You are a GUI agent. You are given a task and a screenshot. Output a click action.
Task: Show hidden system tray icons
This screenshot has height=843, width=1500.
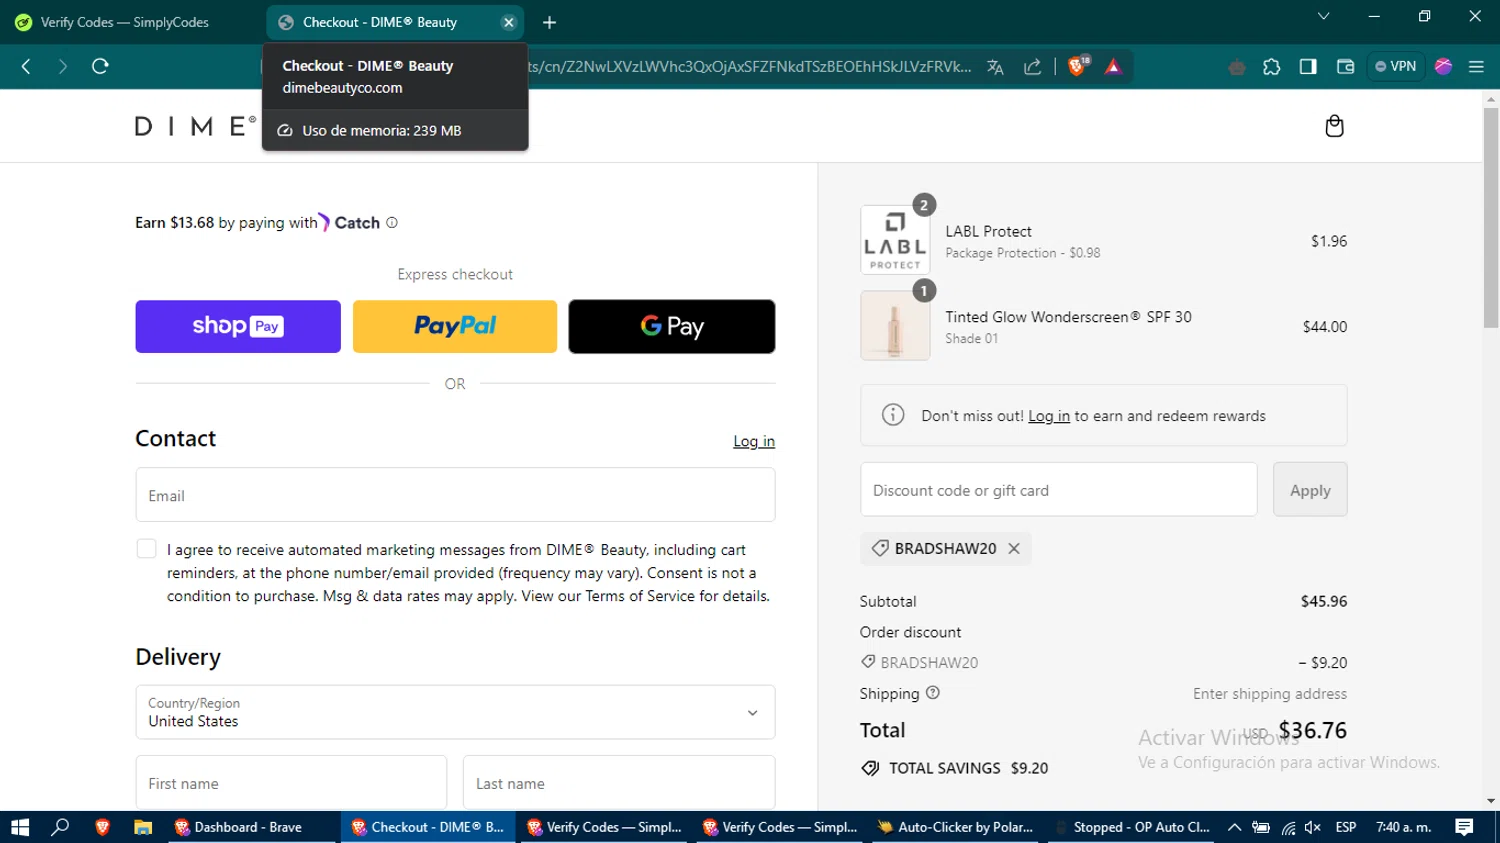tap(1235, 827)
